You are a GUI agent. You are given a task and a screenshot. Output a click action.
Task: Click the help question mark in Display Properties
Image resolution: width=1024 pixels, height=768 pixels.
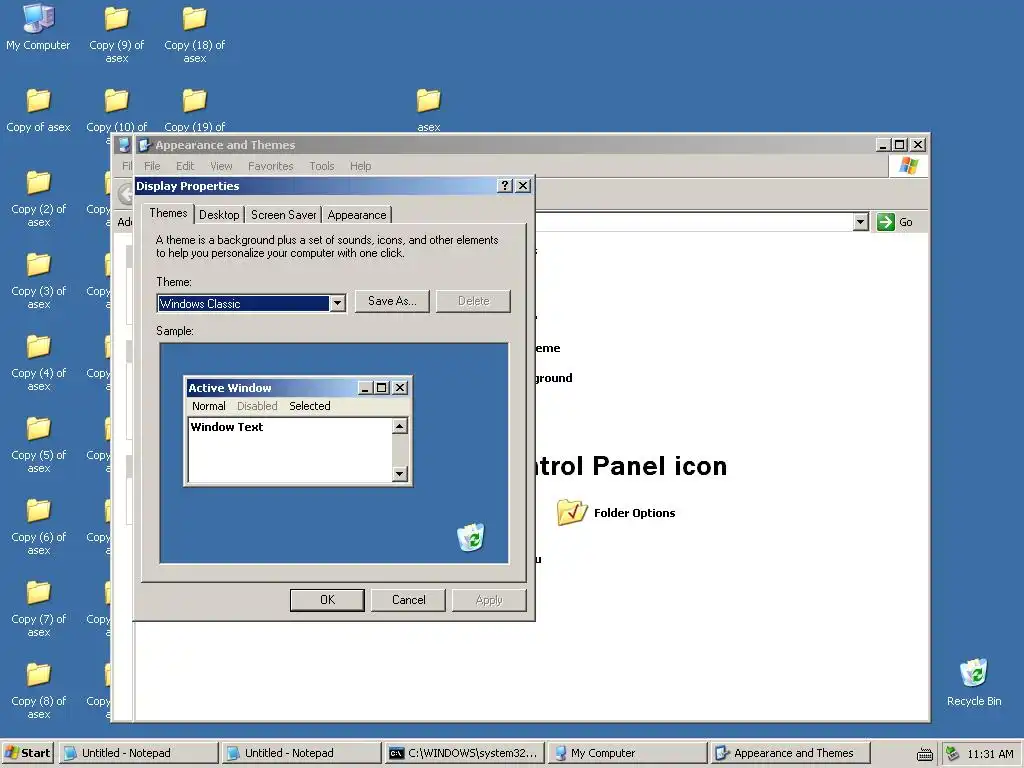click(504, 186)
